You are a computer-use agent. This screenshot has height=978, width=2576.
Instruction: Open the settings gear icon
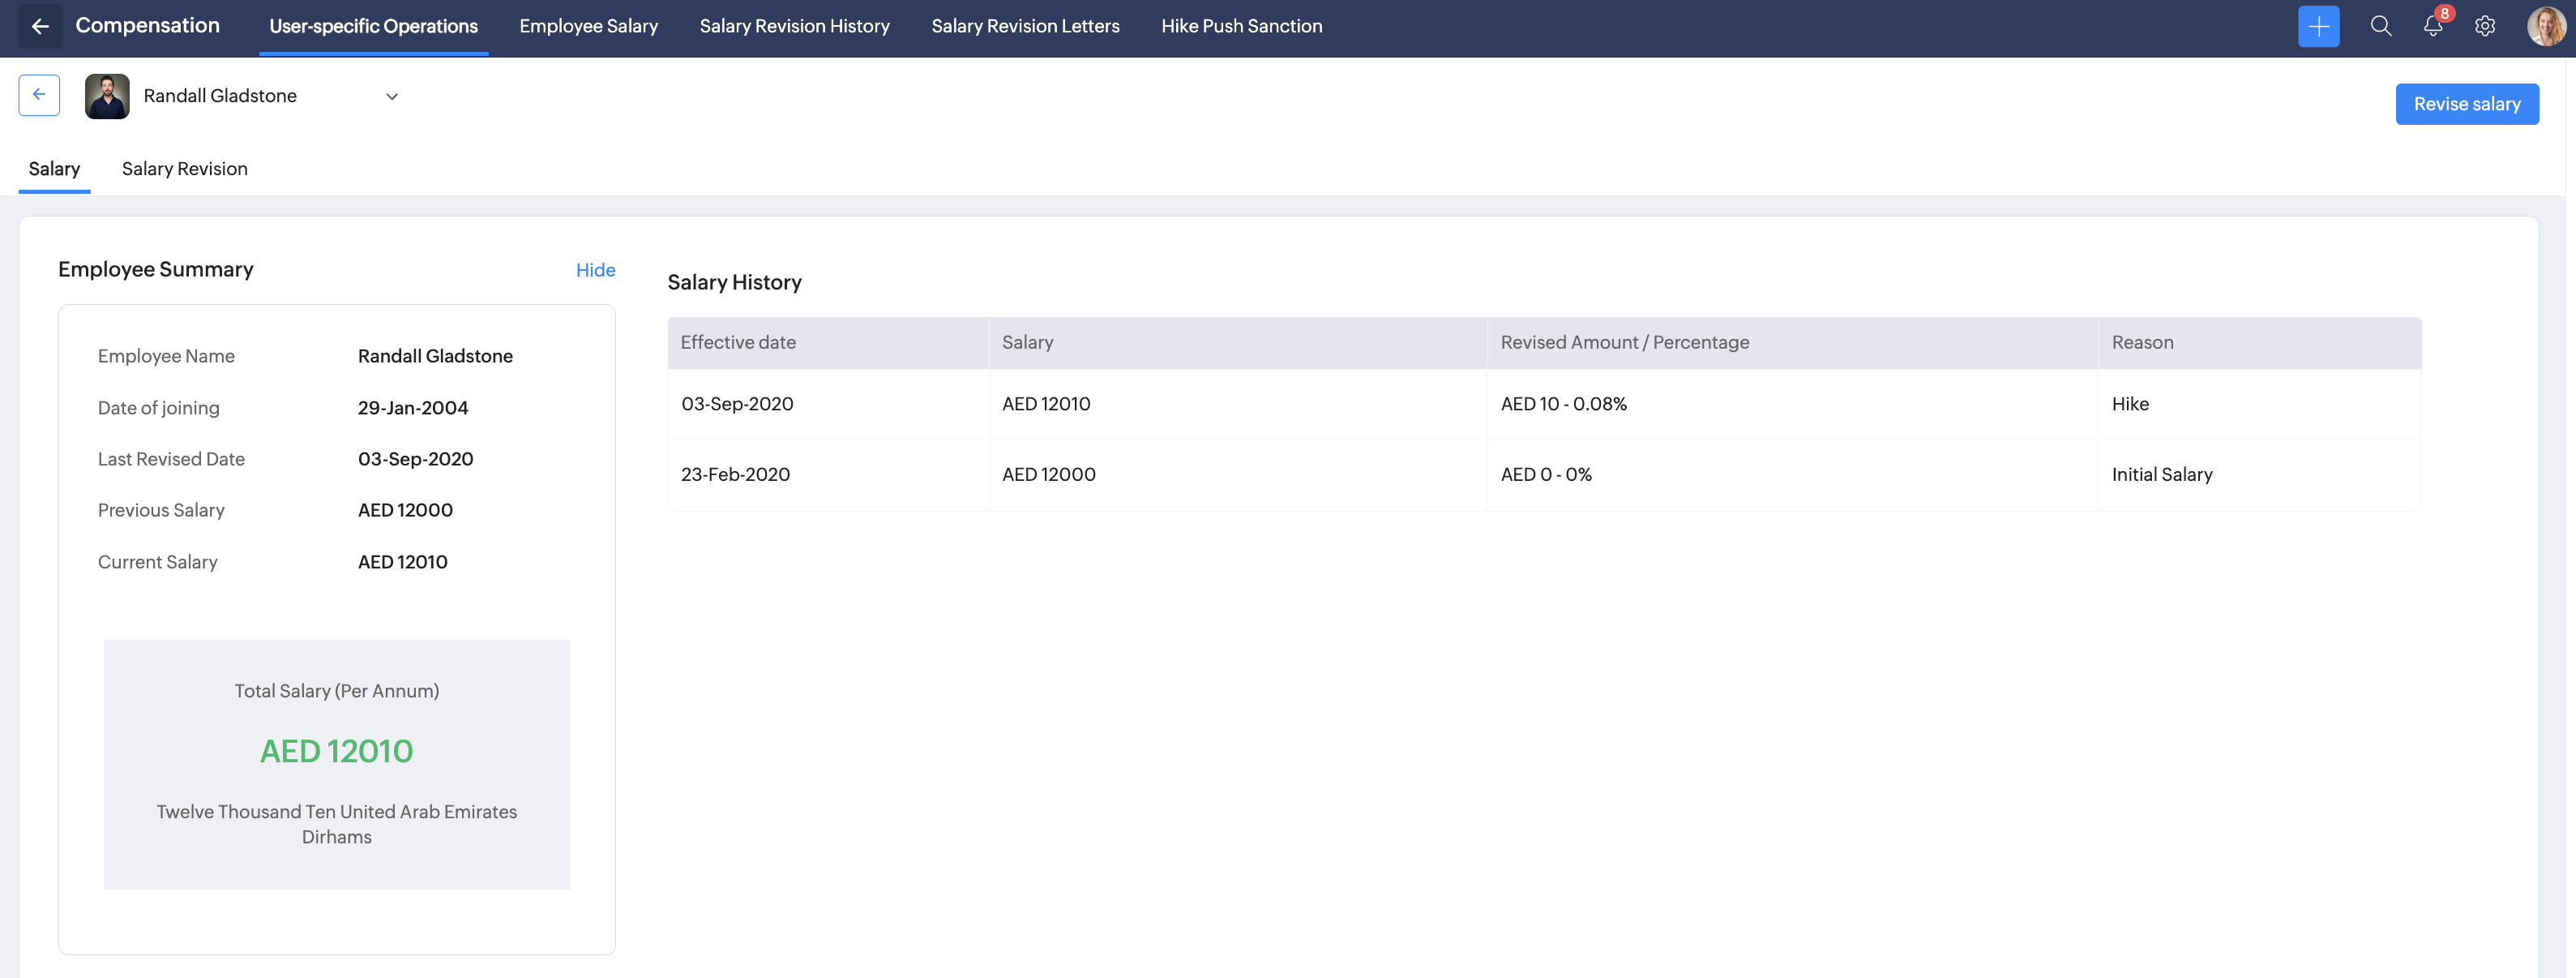[x=2484, y=26]
